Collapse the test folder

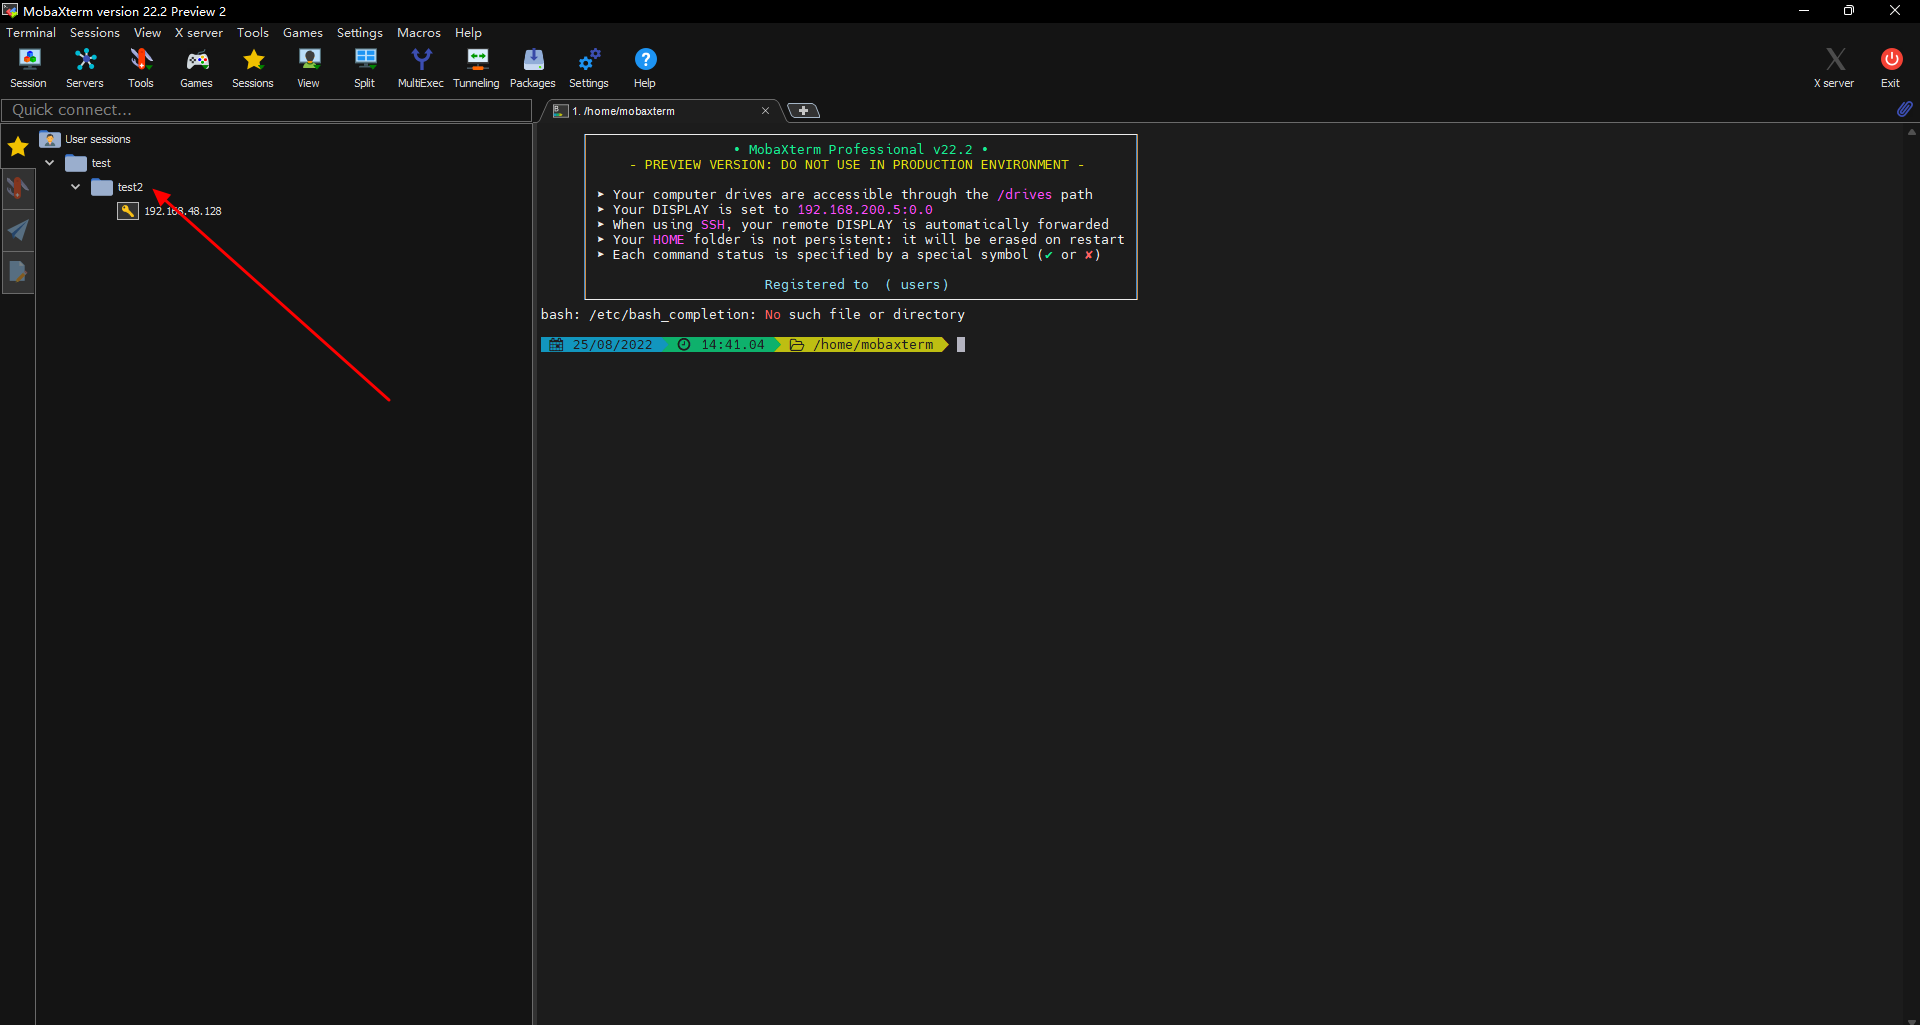(50, 163)
